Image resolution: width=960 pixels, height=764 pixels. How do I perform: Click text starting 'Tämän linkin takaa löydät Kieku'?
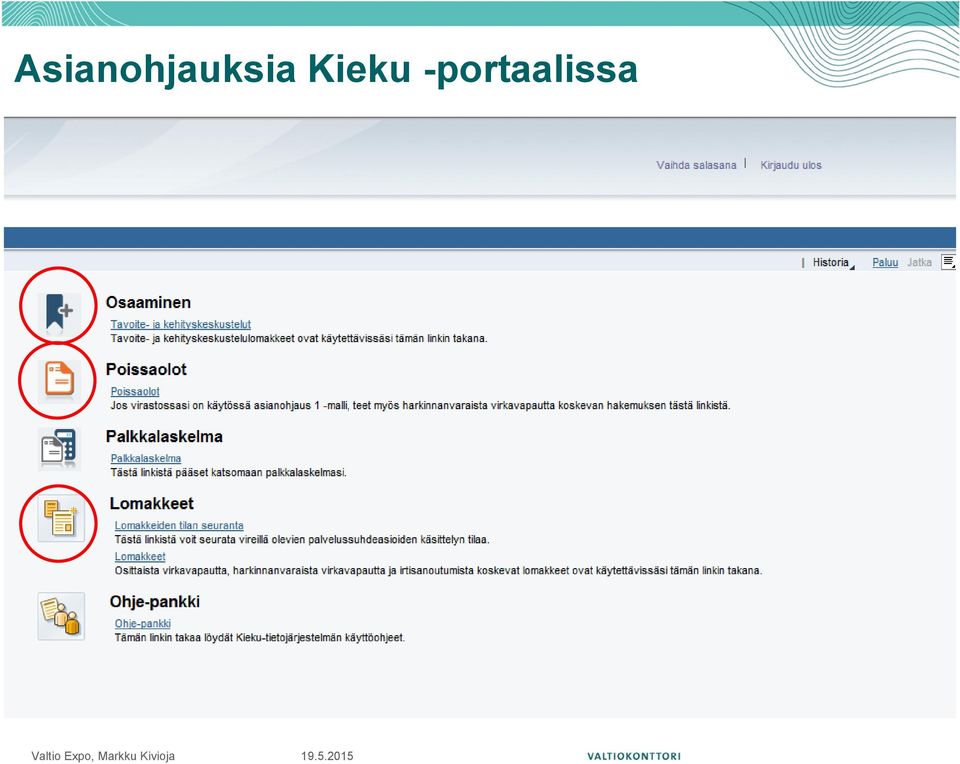260,638
